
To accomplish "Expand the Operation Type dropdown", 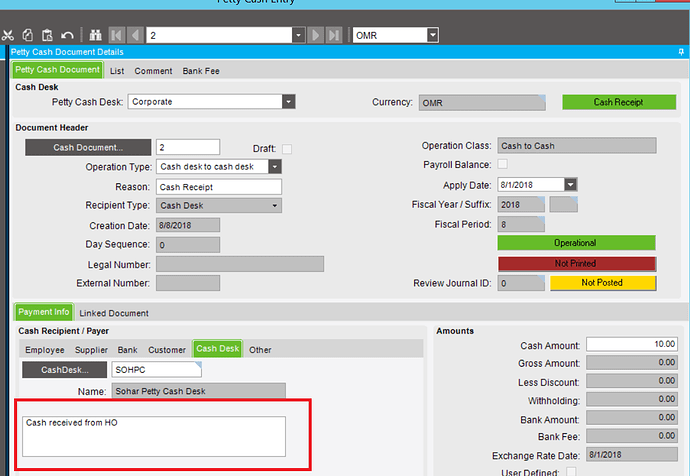I will pos(275,167).
